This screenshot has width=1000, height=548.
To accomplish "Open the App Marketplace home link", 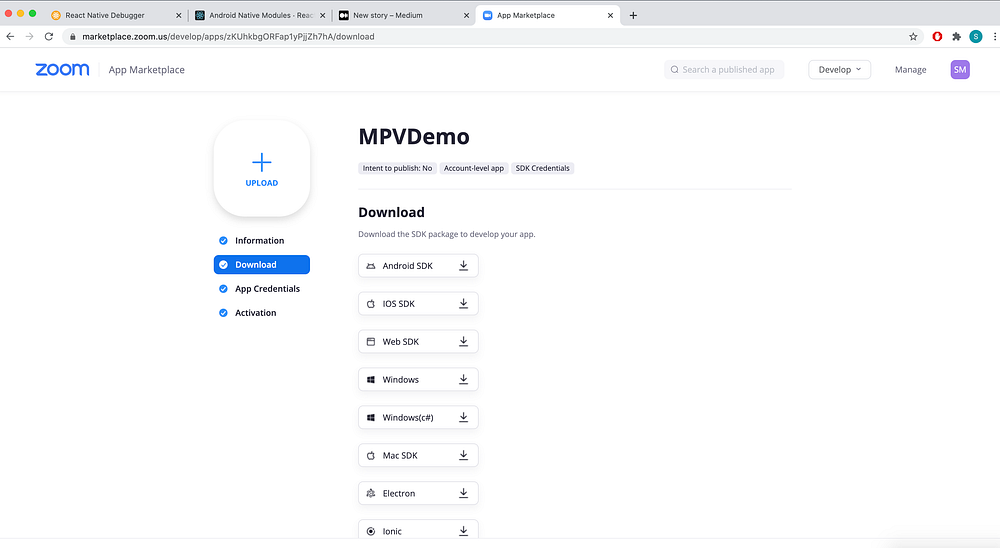I will click(x=147, y=70).
